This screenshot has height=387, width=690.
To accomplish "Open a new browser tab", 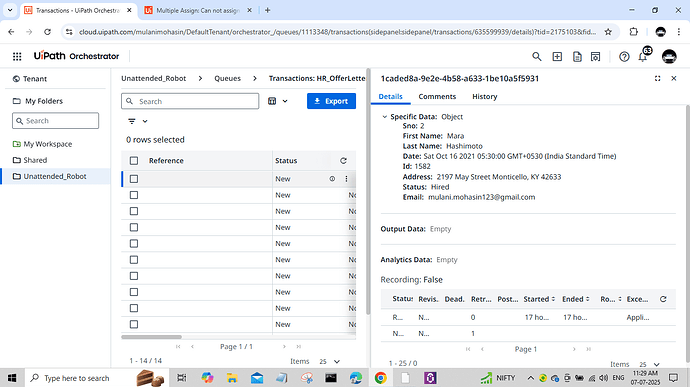I will click(x=268, y=10).
